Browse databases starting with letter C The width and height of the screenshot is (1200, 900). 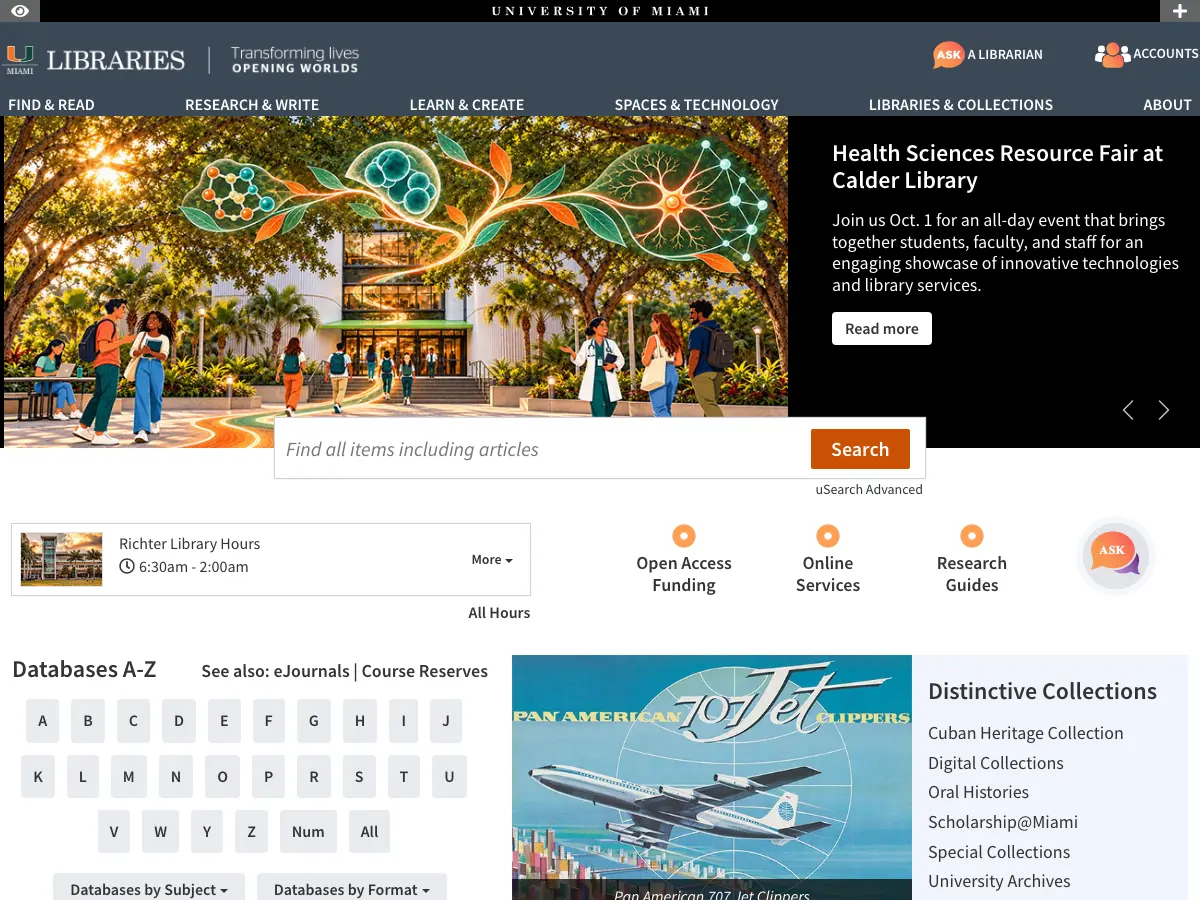pyautogui.click(x=133, y=721)
